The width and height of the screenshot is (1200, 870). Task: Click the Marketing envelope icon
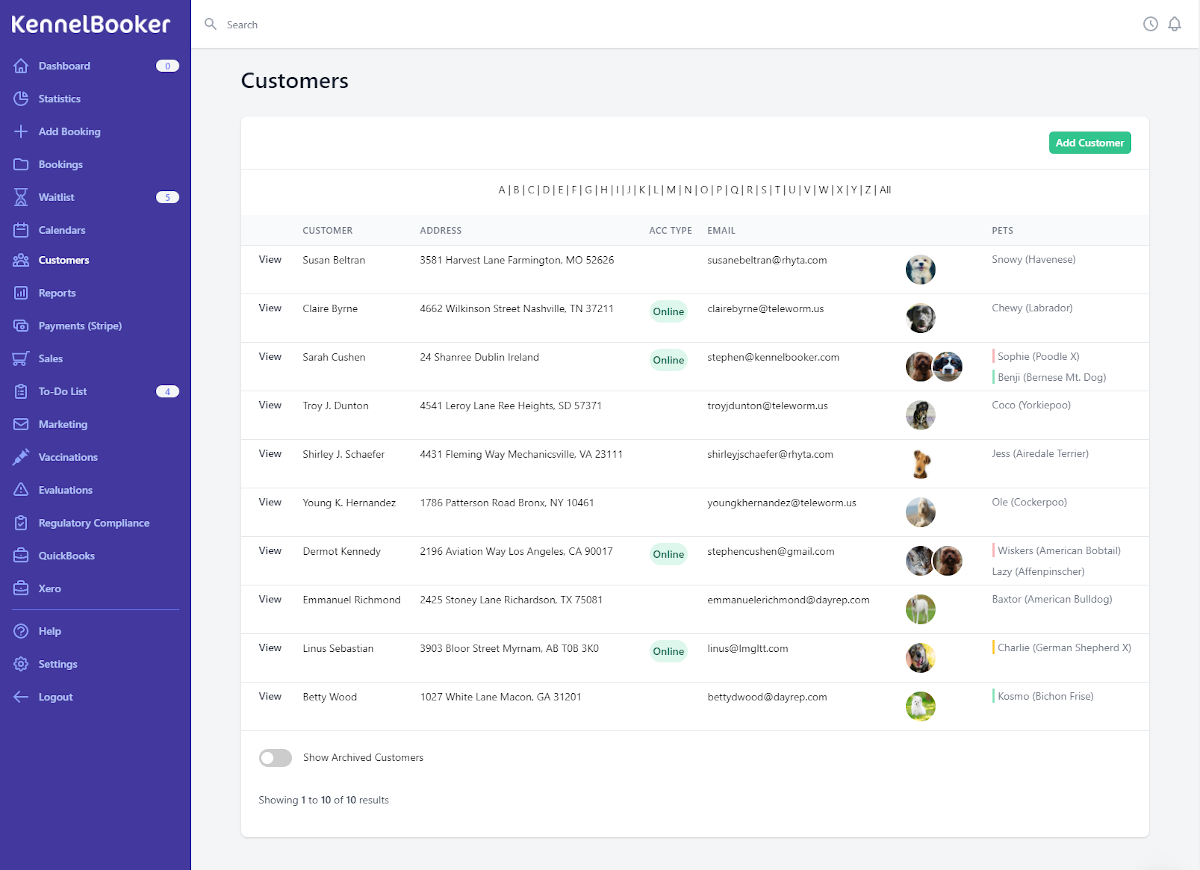(20, 424)
